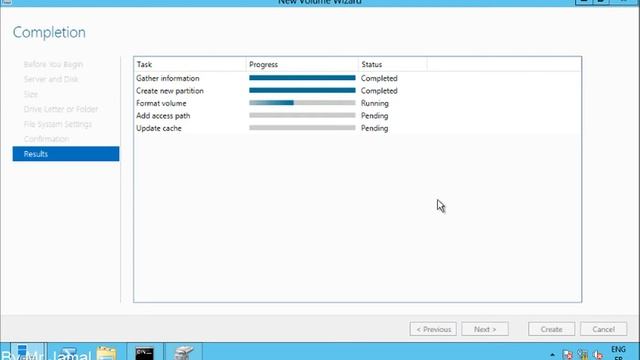Open the server tools icon next to Command Prompt
The image size is (640, 360).
coord(183,353)
